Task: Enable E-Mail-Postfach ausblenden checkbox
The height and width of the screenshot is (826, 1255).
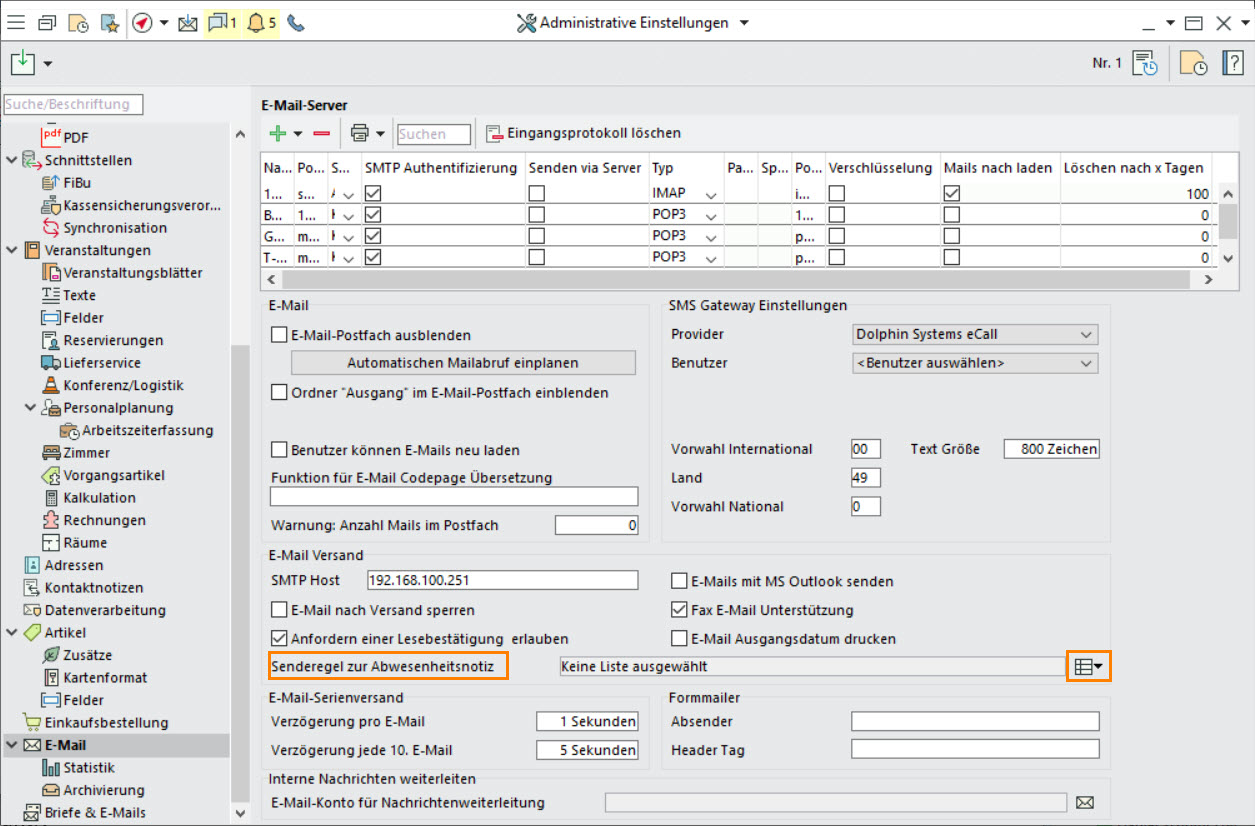Action: click(x=280, y=335)
